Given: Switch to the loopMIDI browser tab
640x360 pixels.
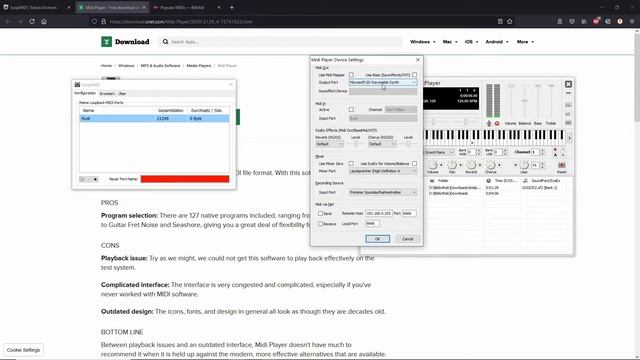Looking at the screenshot, I should click(36, 7).
